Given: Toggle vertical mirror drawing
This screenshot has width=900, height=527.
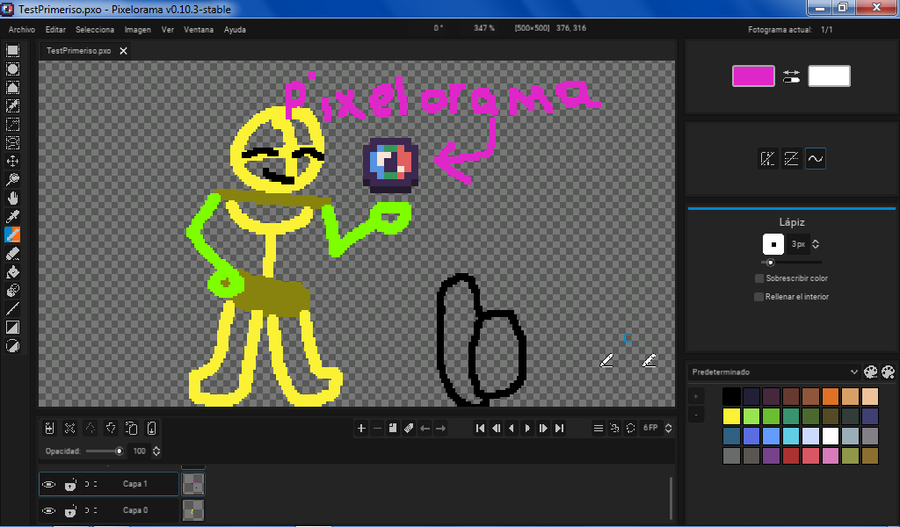Looking at the screenshot, I should [x=792, y=158].
